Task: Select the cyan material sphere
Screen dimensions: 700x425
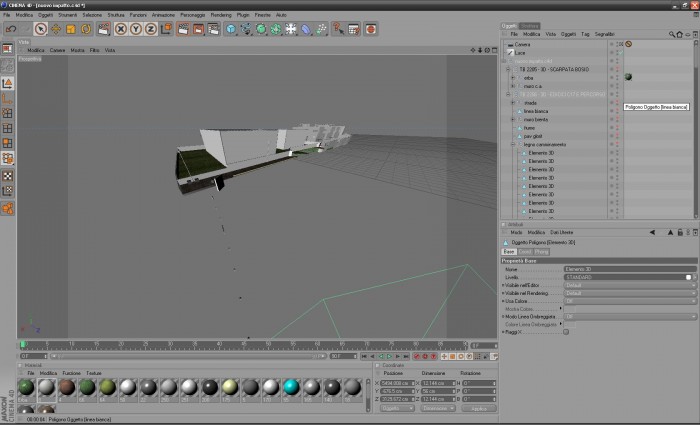Action: (291, 388)
